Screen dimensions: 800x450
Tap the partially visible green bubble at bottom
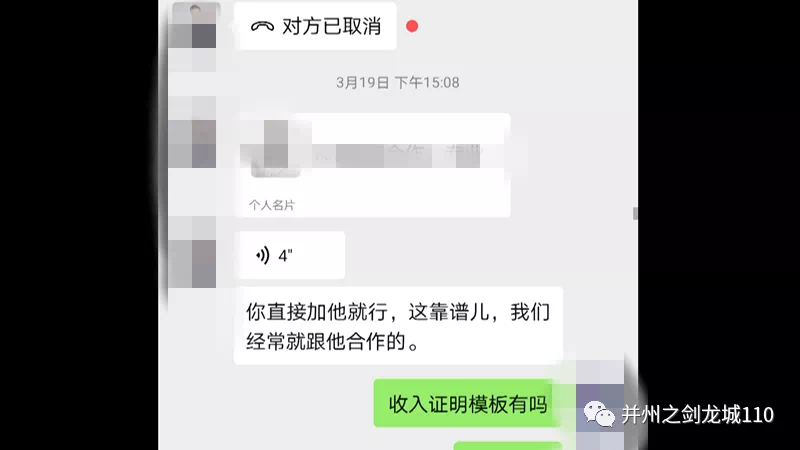click(x=508, y=446)
